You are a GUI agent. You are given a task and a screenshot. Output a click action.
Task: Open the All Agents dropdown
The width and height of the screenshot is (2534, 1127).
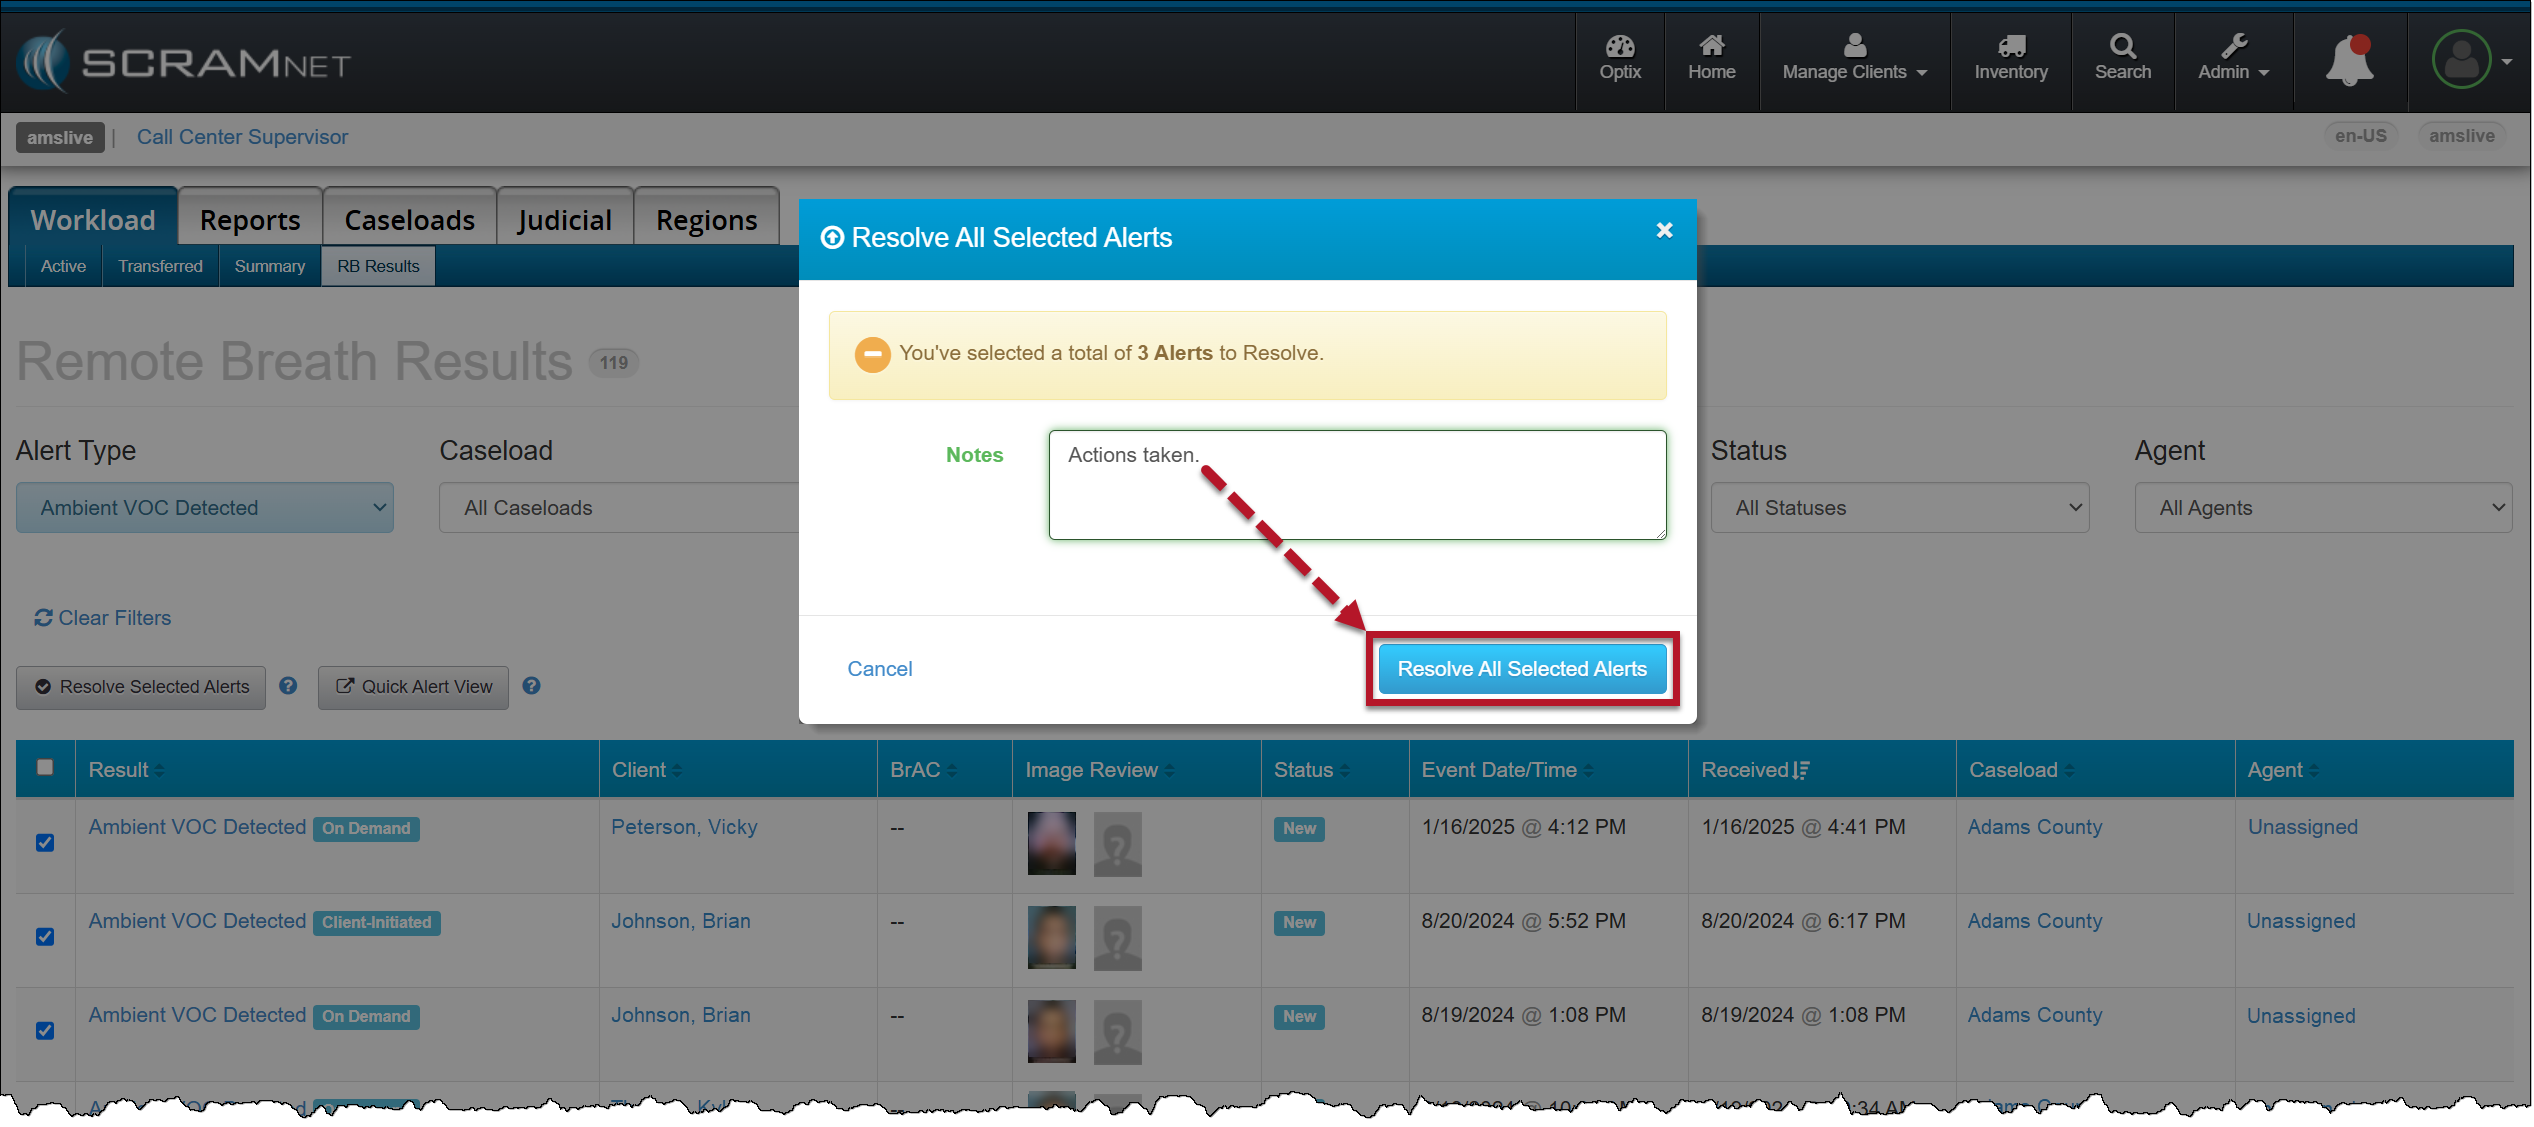[2322, 508]
